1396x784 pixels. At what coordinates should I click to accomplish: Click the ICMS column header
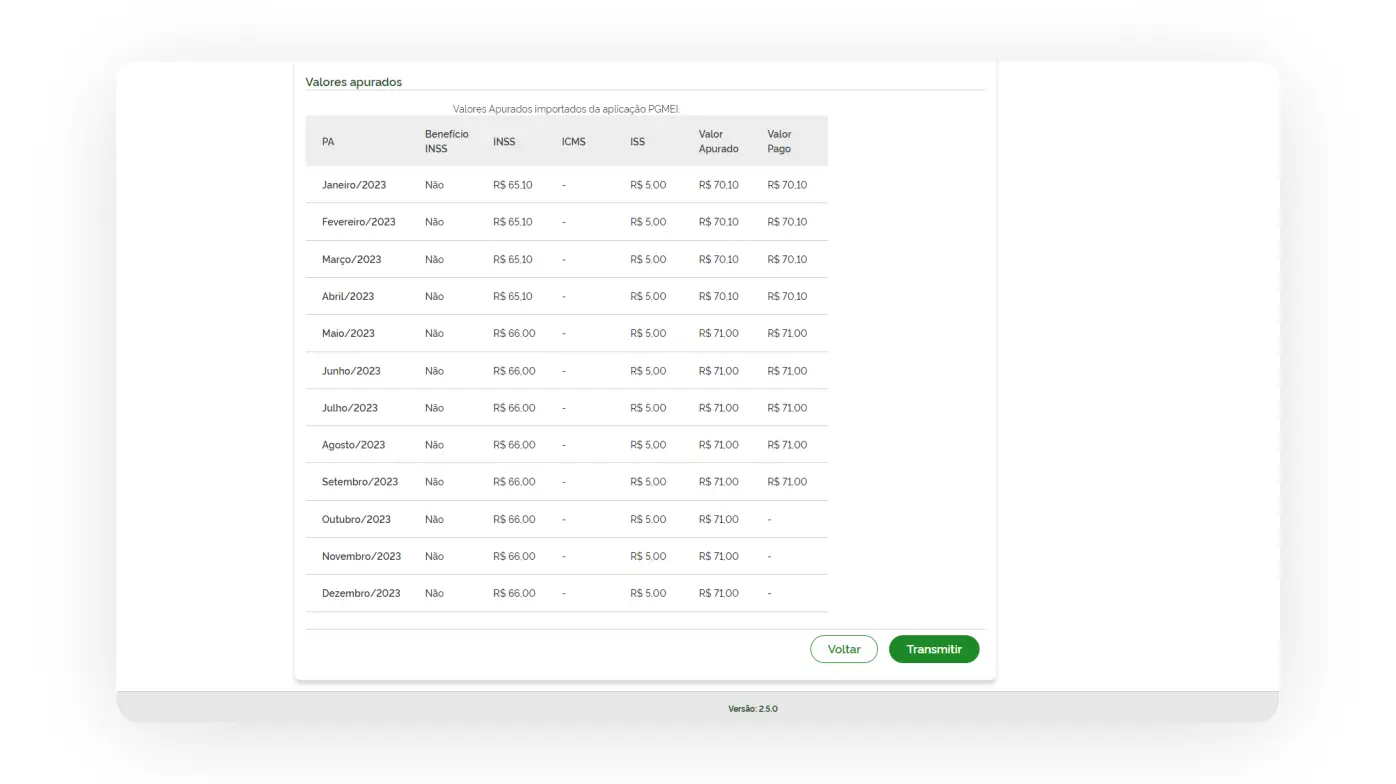pos(573,142)
